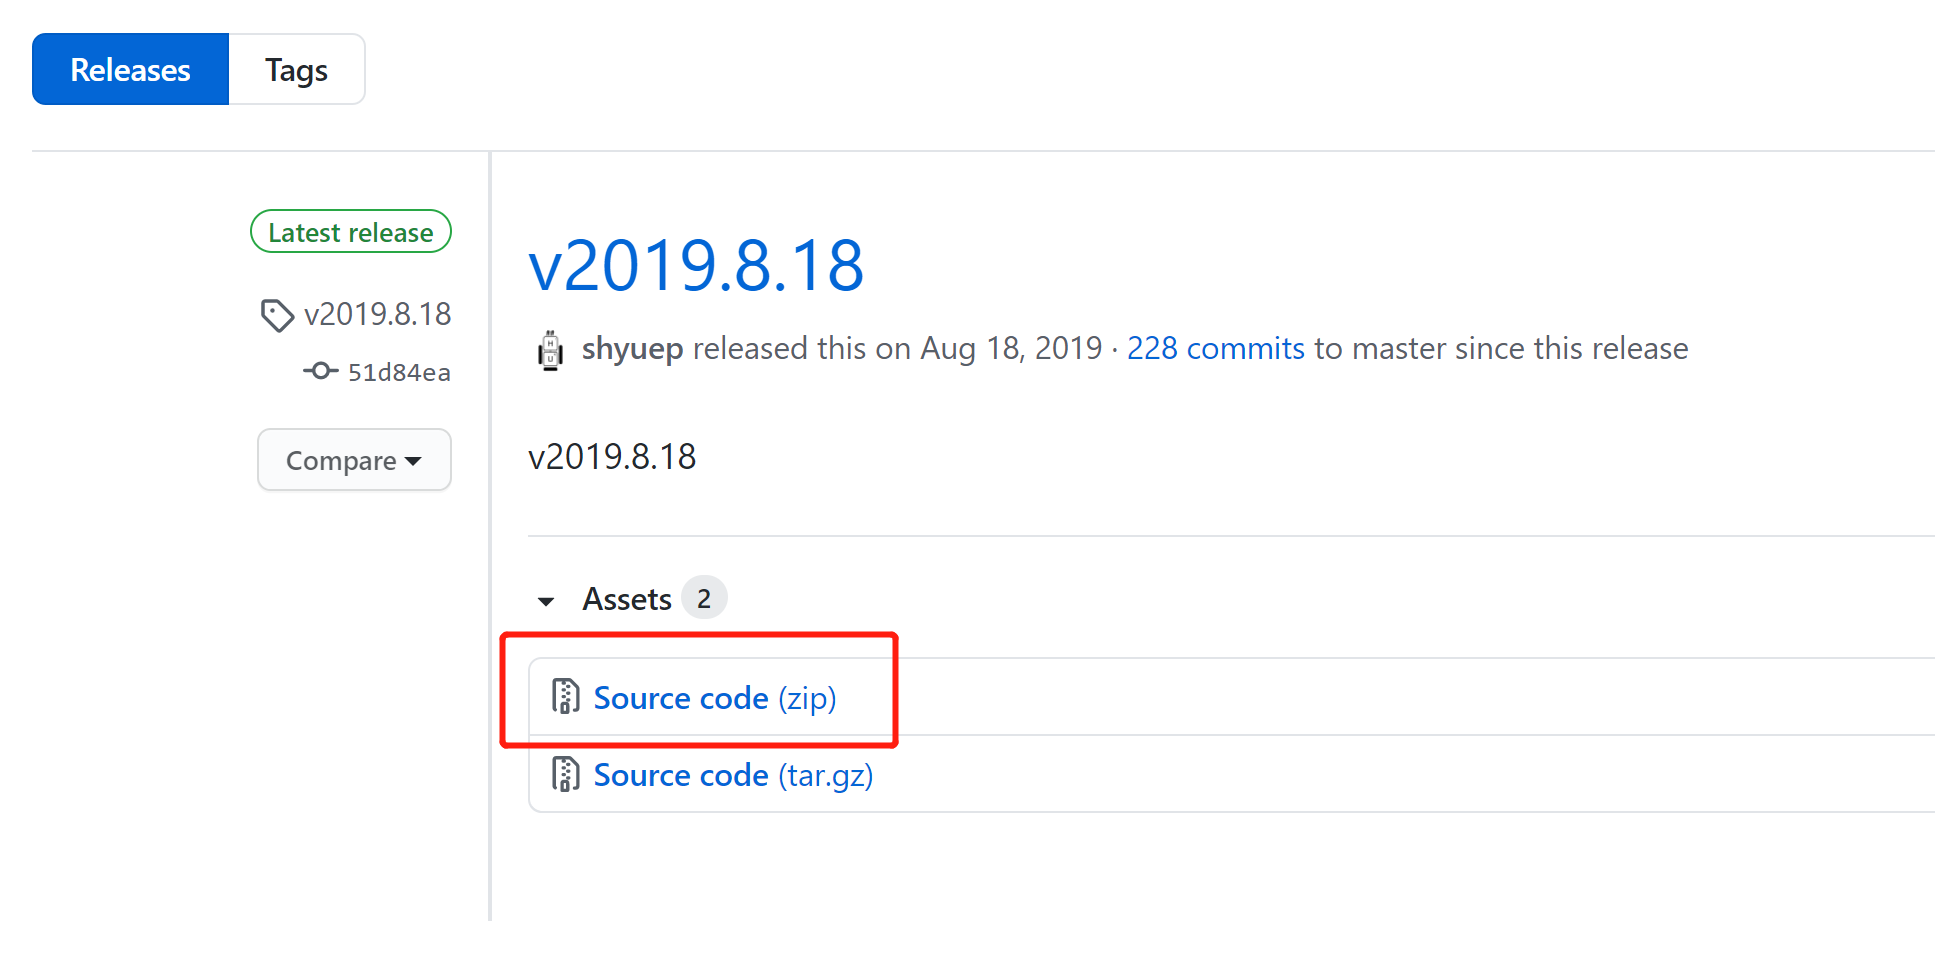Open the Compare dropdown

[x=354, y=460]
